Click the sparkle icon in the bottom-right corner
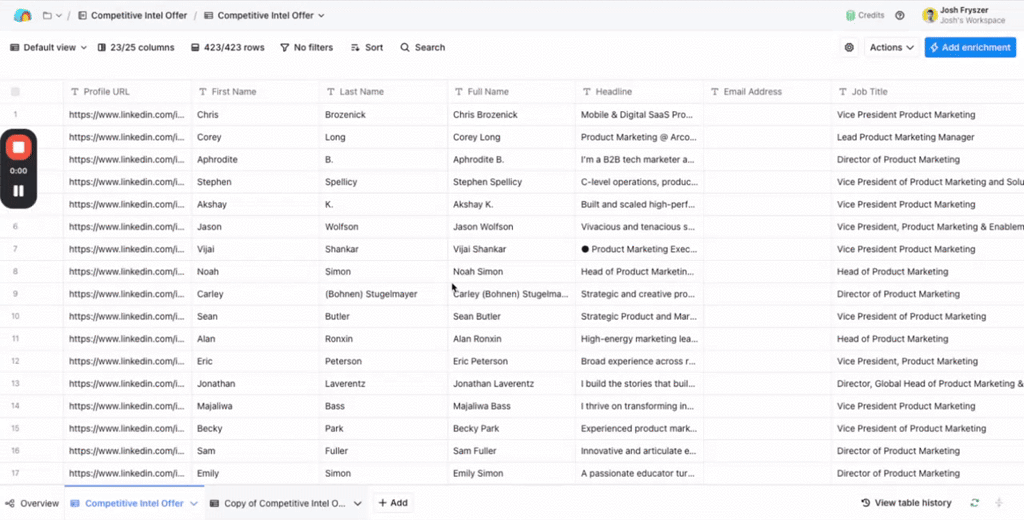 coord(1000,503)
